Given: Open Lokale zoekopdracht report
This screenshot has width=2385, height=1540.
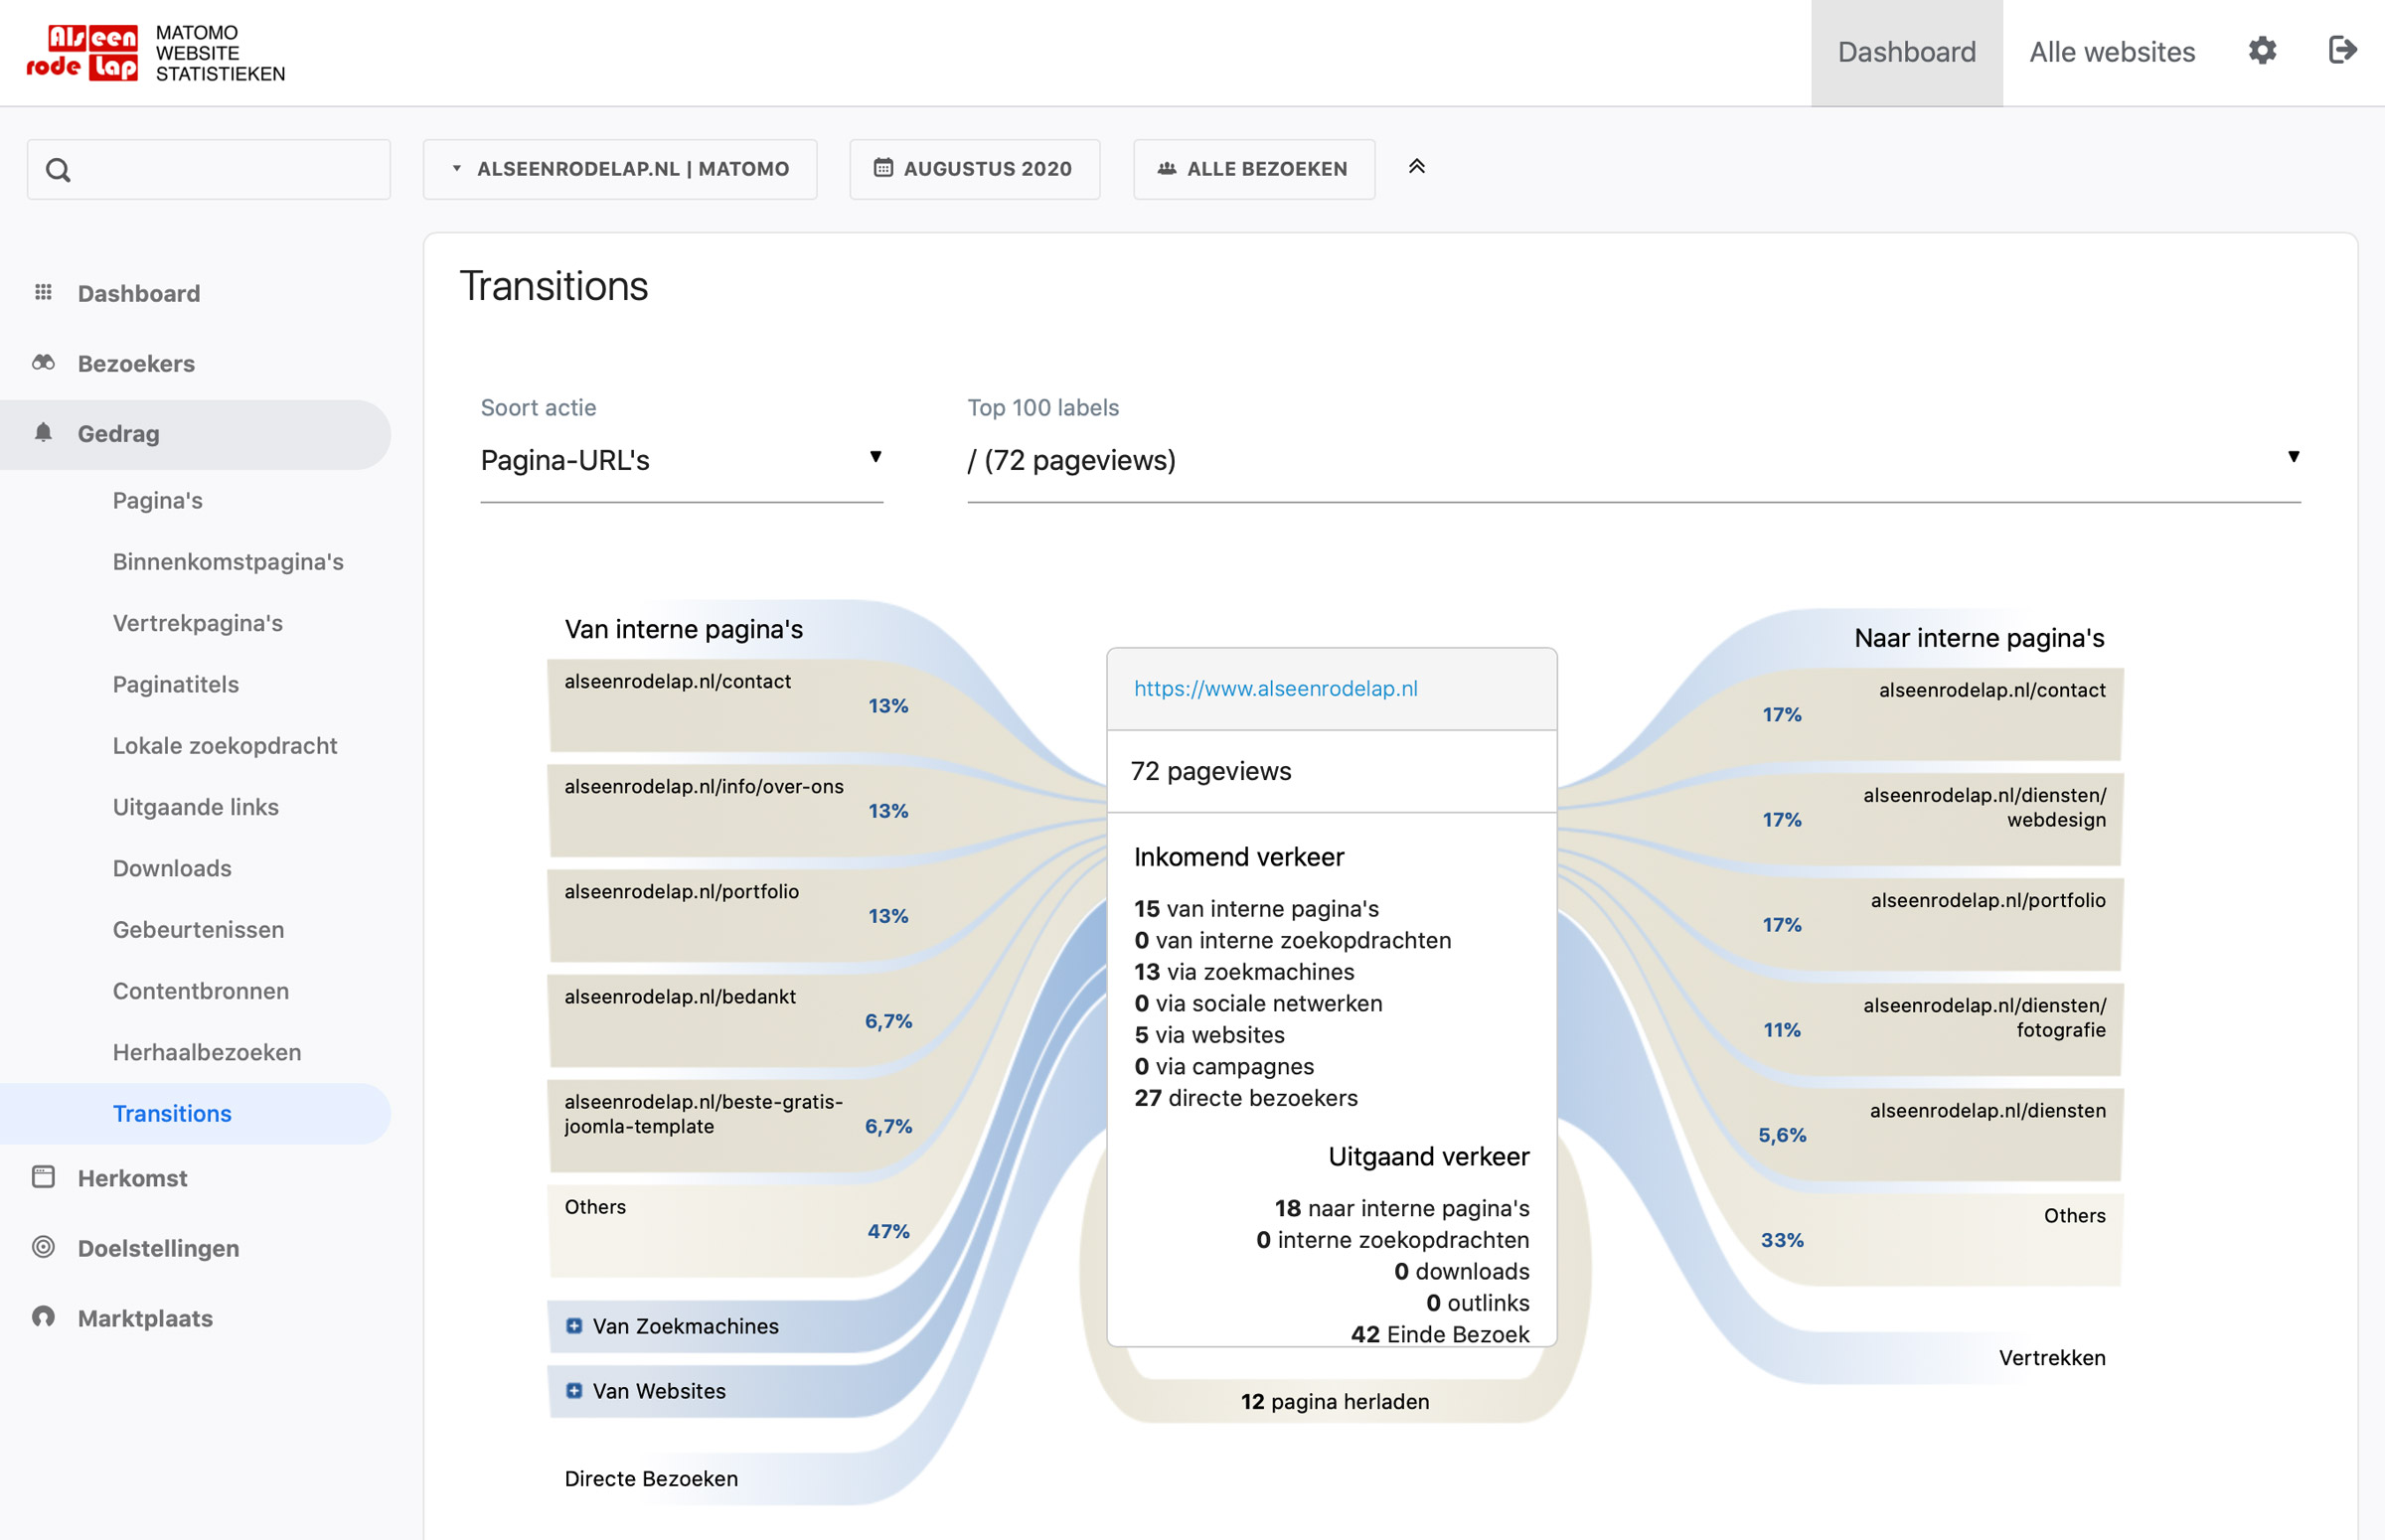Looking at the screenshot, I should click(224, 746).
